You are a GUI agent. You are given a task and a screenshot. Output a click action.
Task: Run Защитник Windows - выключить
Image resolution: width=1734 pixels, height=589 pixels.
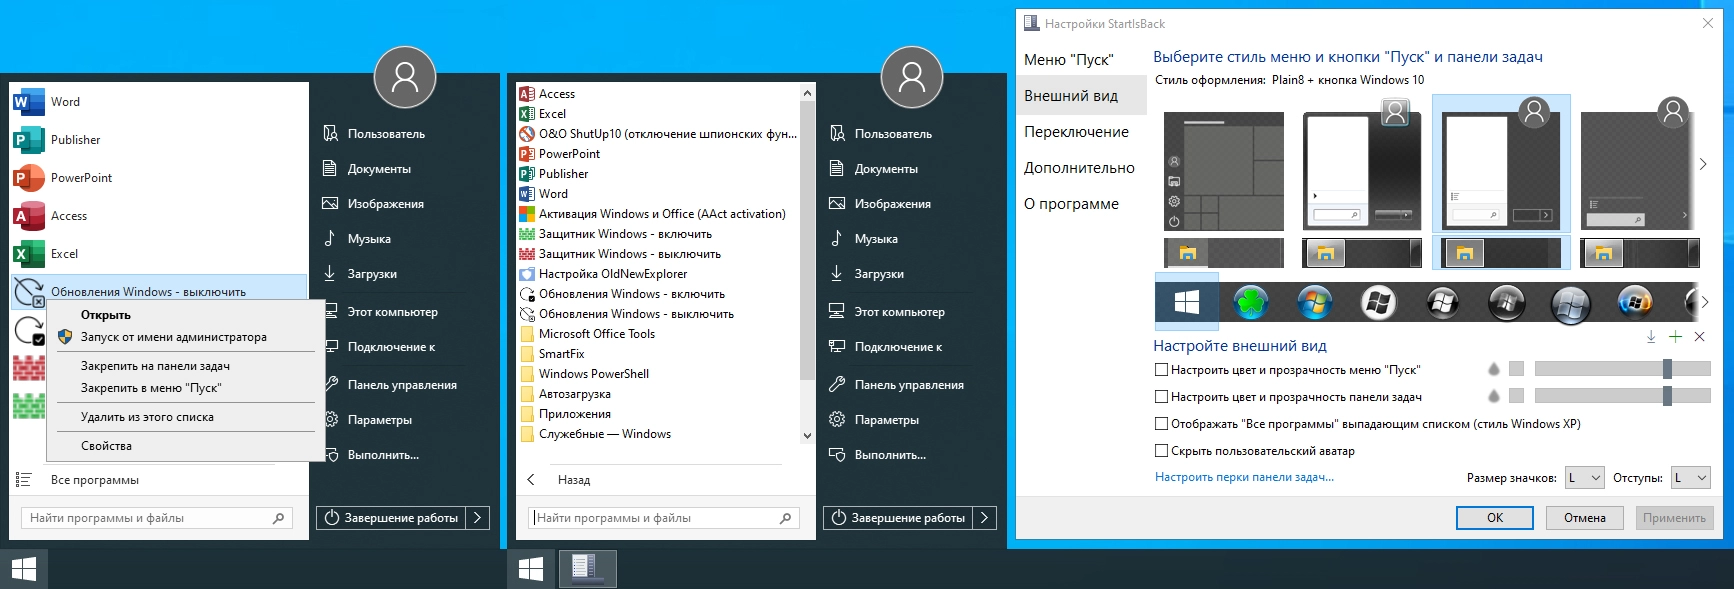619,254
